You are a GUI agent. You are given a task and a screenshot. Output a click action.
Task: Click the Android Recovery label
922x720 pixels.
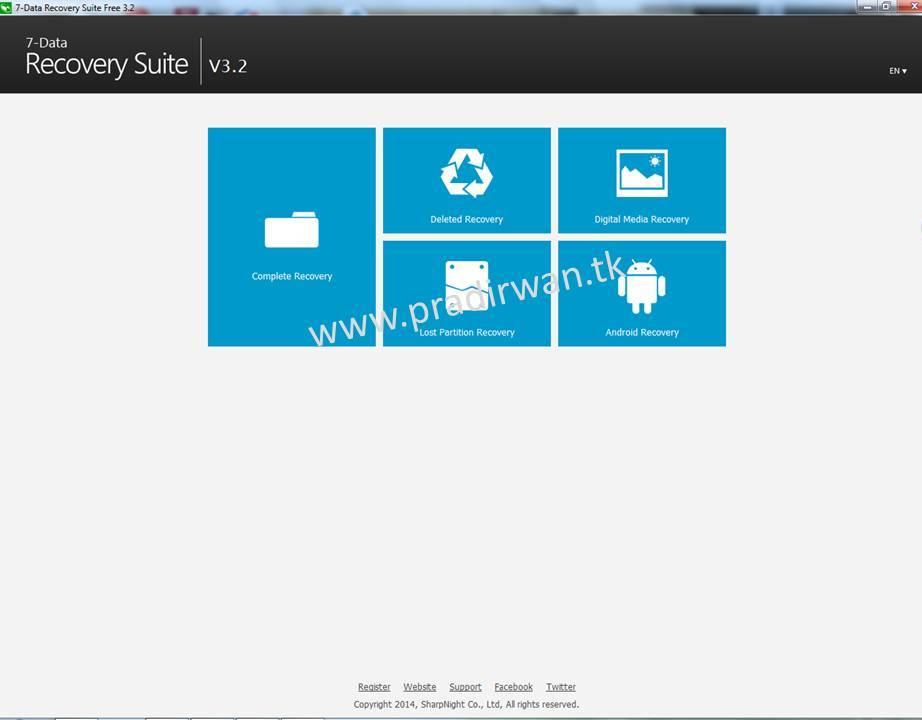tap(642, 332)
